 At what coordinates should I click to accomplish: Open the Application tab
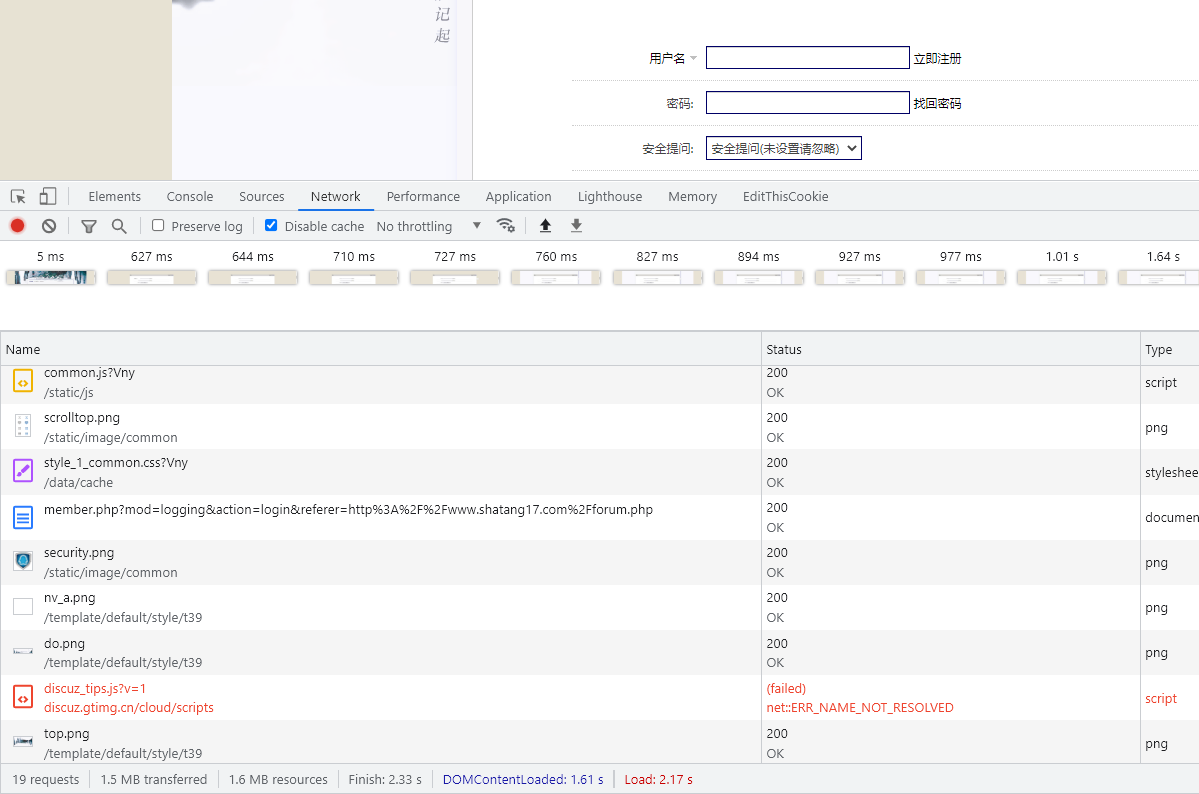tap(518, 196)
